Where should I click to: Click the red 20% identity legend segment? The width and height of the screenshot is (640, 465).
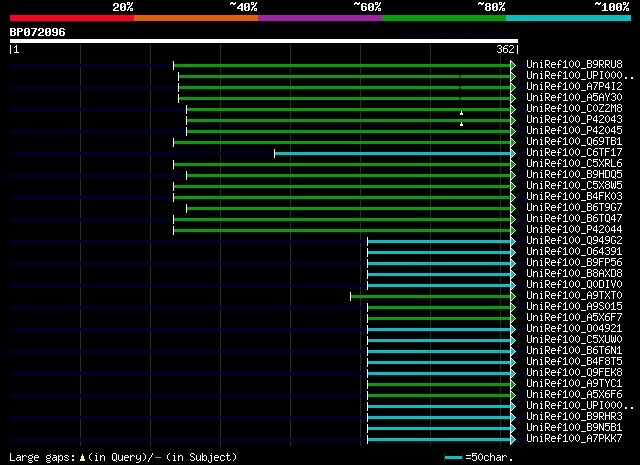tap(72, 18)
